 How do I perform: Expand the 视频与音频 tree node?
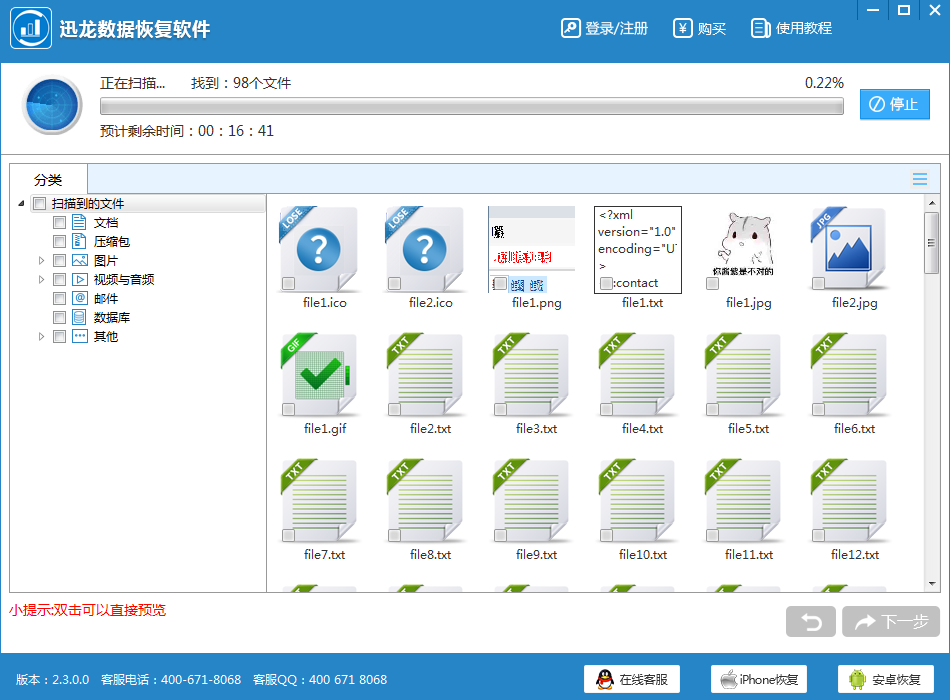pyautogui.click(x=42, y=280)
